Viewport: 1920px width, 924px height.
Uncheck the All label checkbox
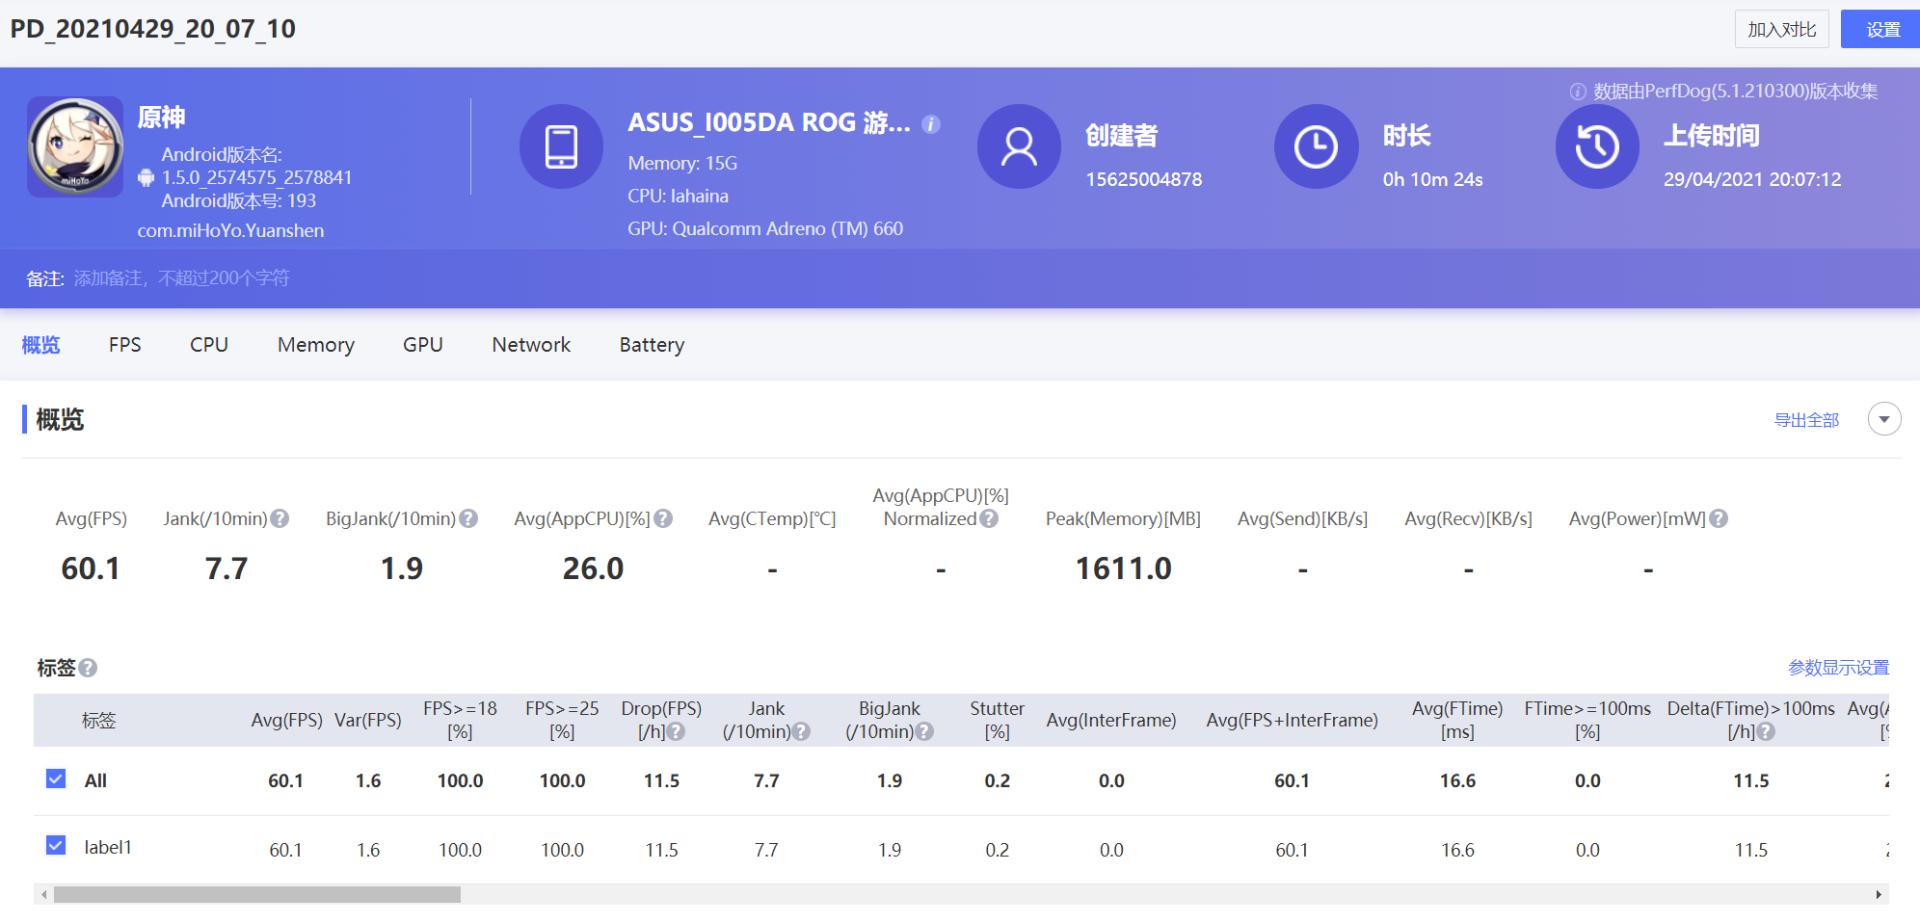pyautogui.click(x=56, y=779)
